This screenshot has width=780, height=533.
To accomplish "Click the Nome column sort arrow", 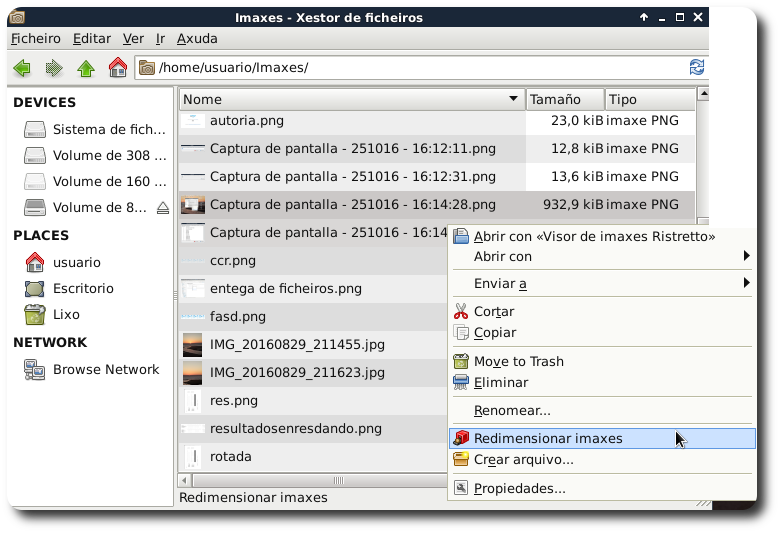I will [514, 99].
